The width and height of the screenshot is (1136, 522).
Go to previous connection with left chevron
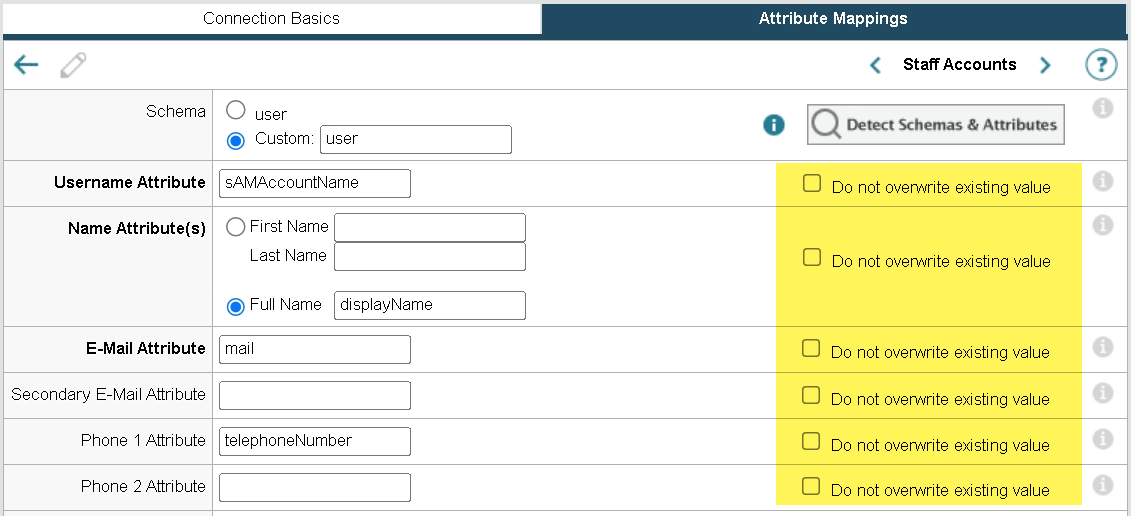pyautogui.click(x=875, y=65)
